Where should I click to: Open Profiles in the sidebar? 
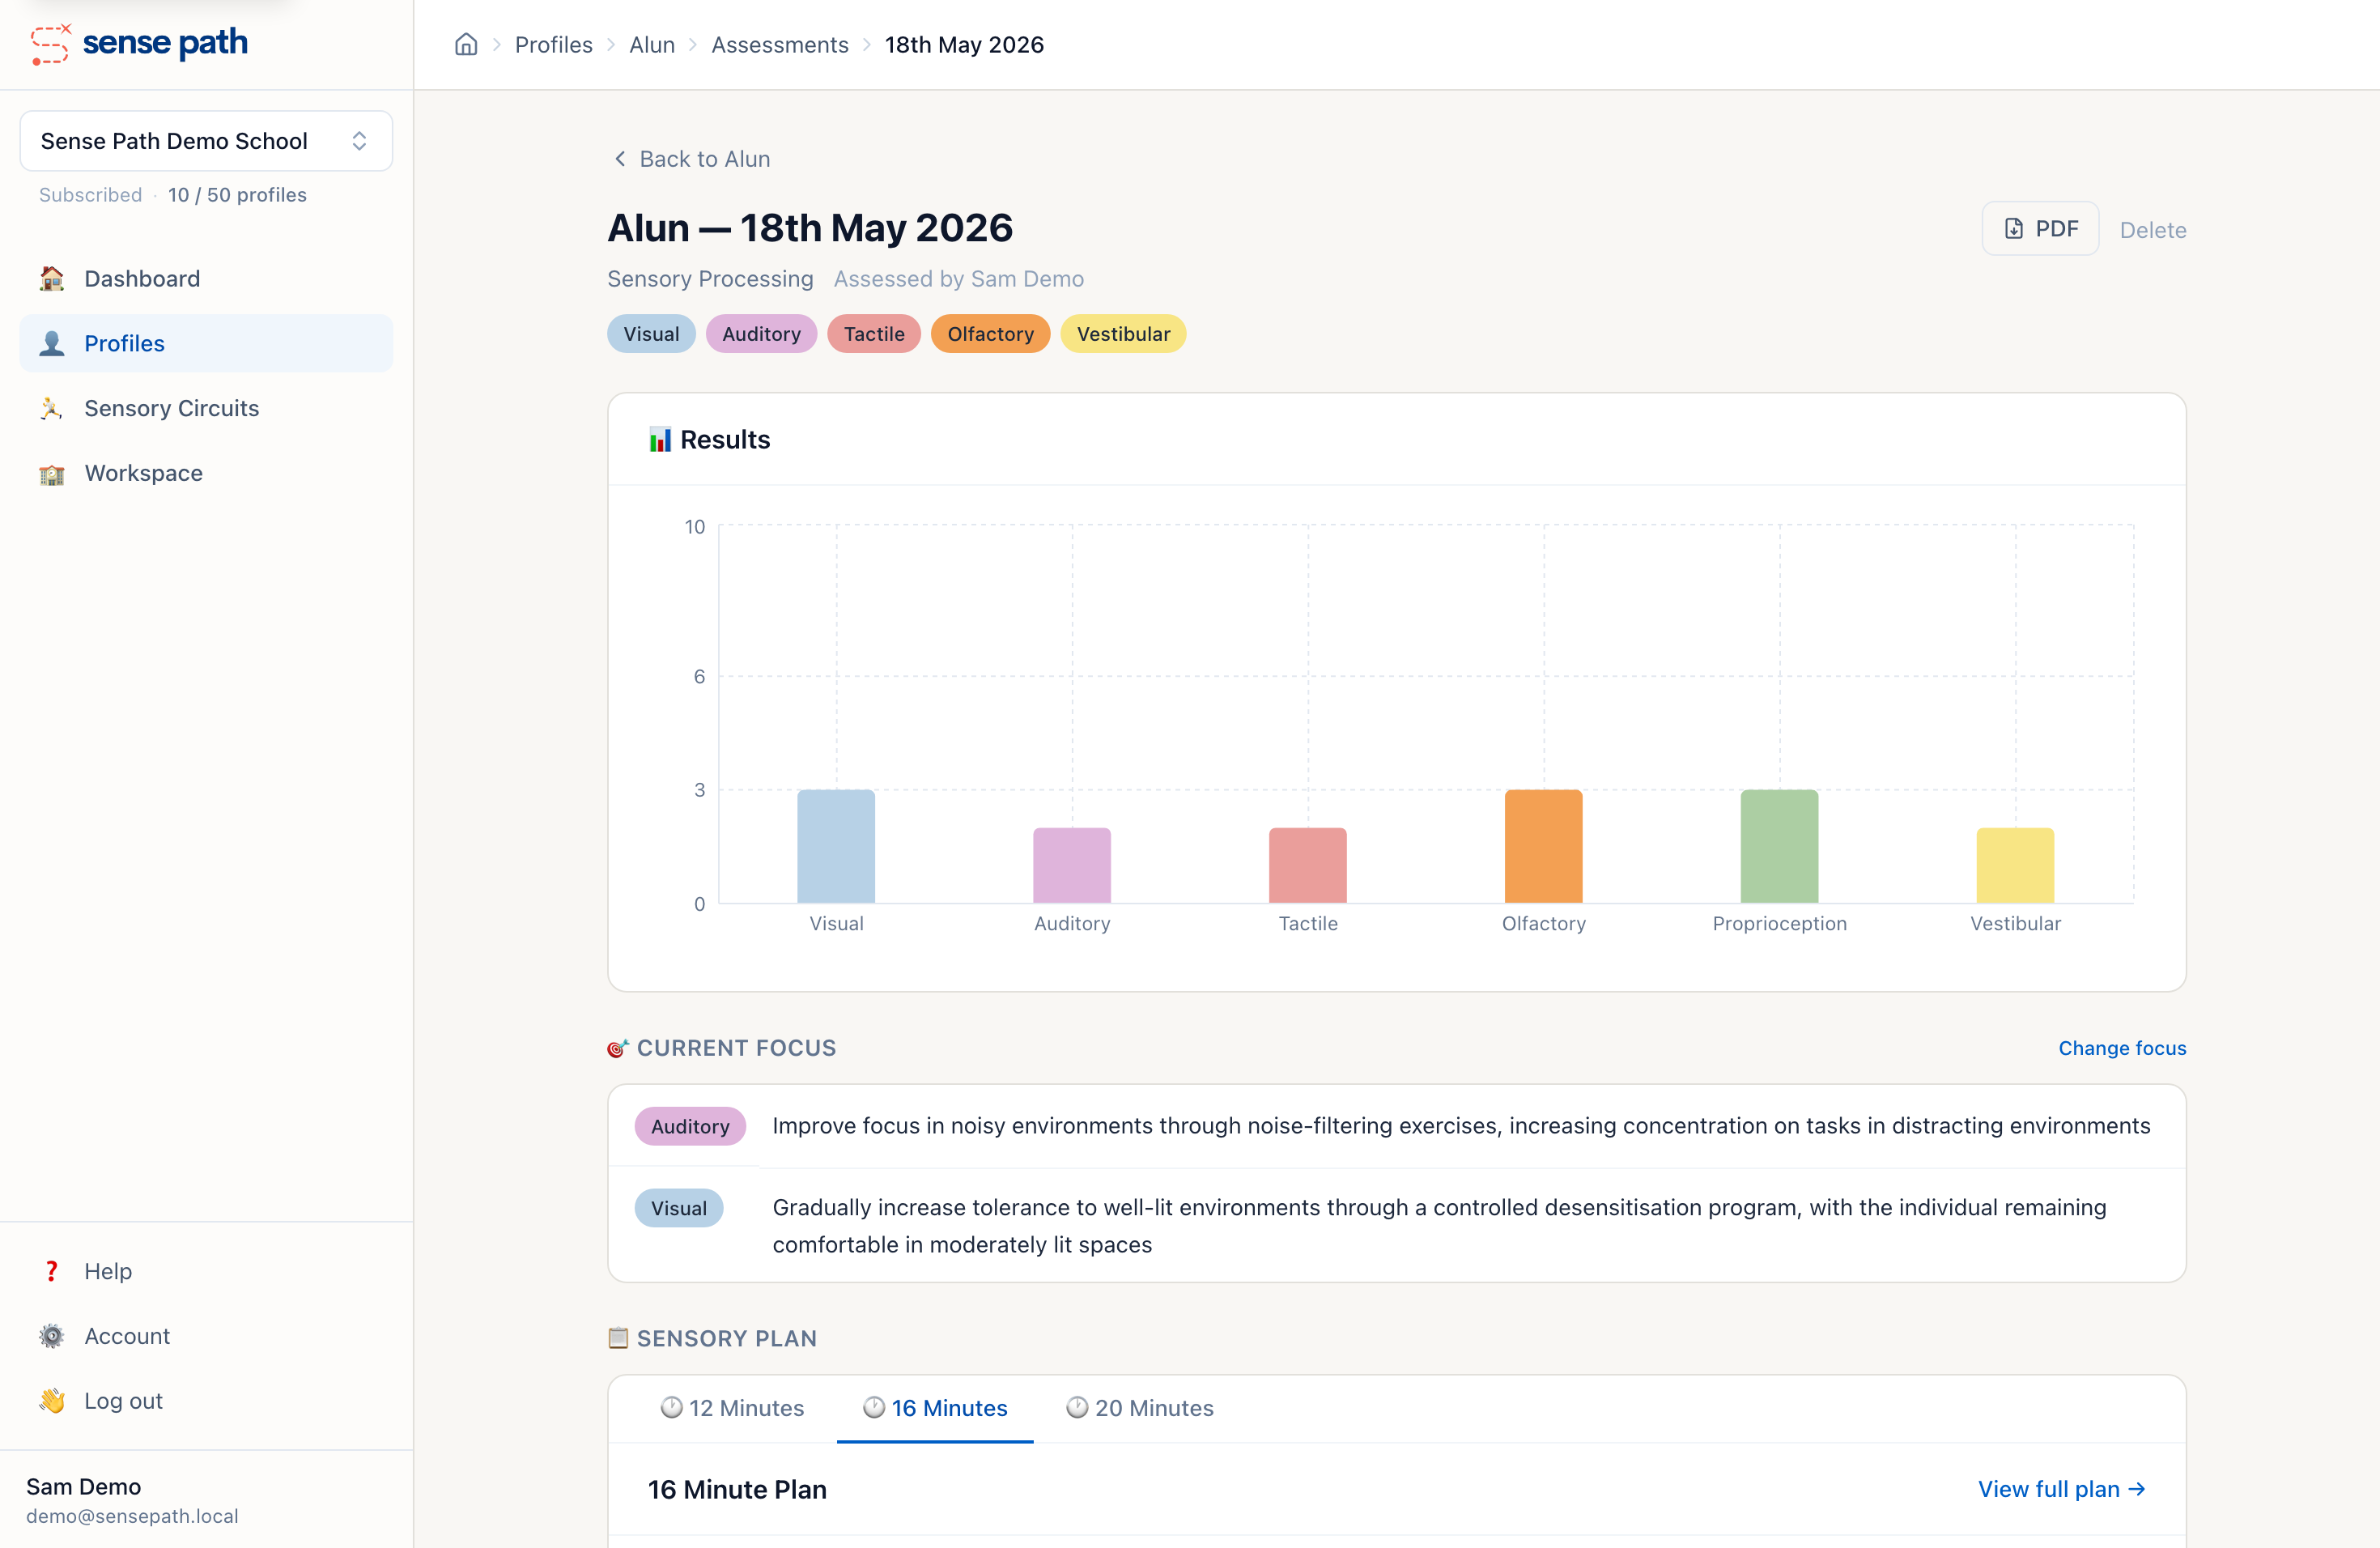pyautogui.click(x=206, y=344)
